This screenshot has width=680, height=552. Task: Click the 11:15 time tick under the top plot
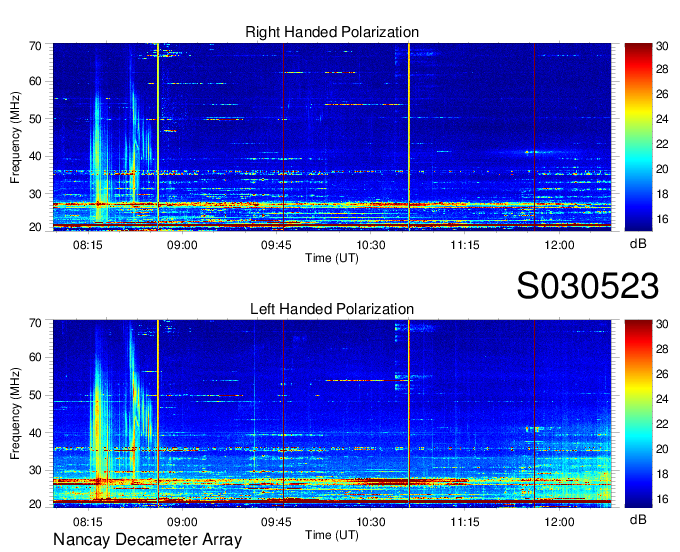(465, 245)
